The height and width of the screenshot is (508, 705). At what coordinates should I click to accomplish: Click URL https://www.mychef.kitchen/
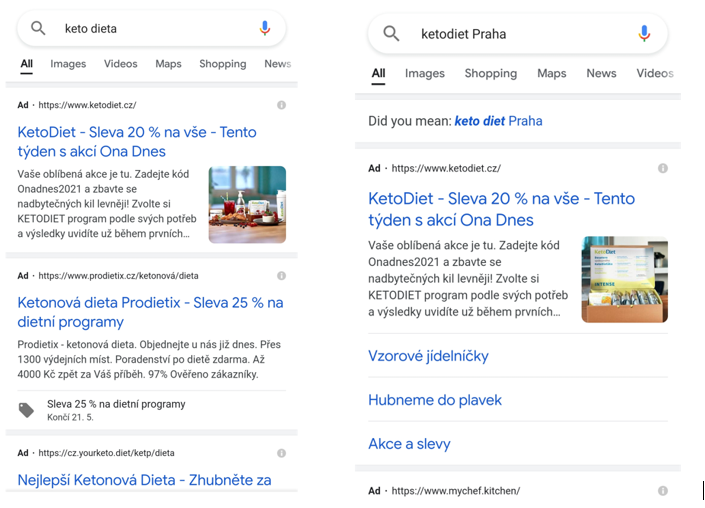pos(455,491)
